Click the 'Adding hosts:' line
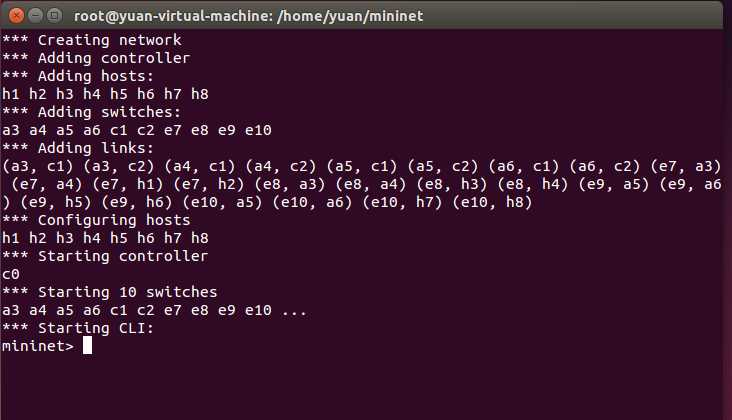 tap(77, 76)
